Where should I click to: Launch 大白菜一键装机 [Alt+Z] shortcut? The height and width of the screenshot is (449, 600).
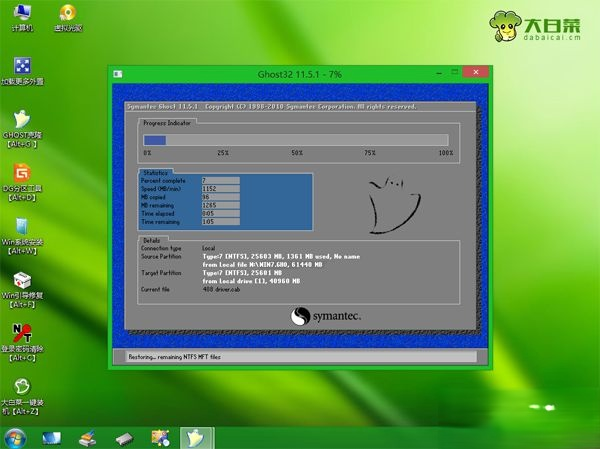coord(22,397)
